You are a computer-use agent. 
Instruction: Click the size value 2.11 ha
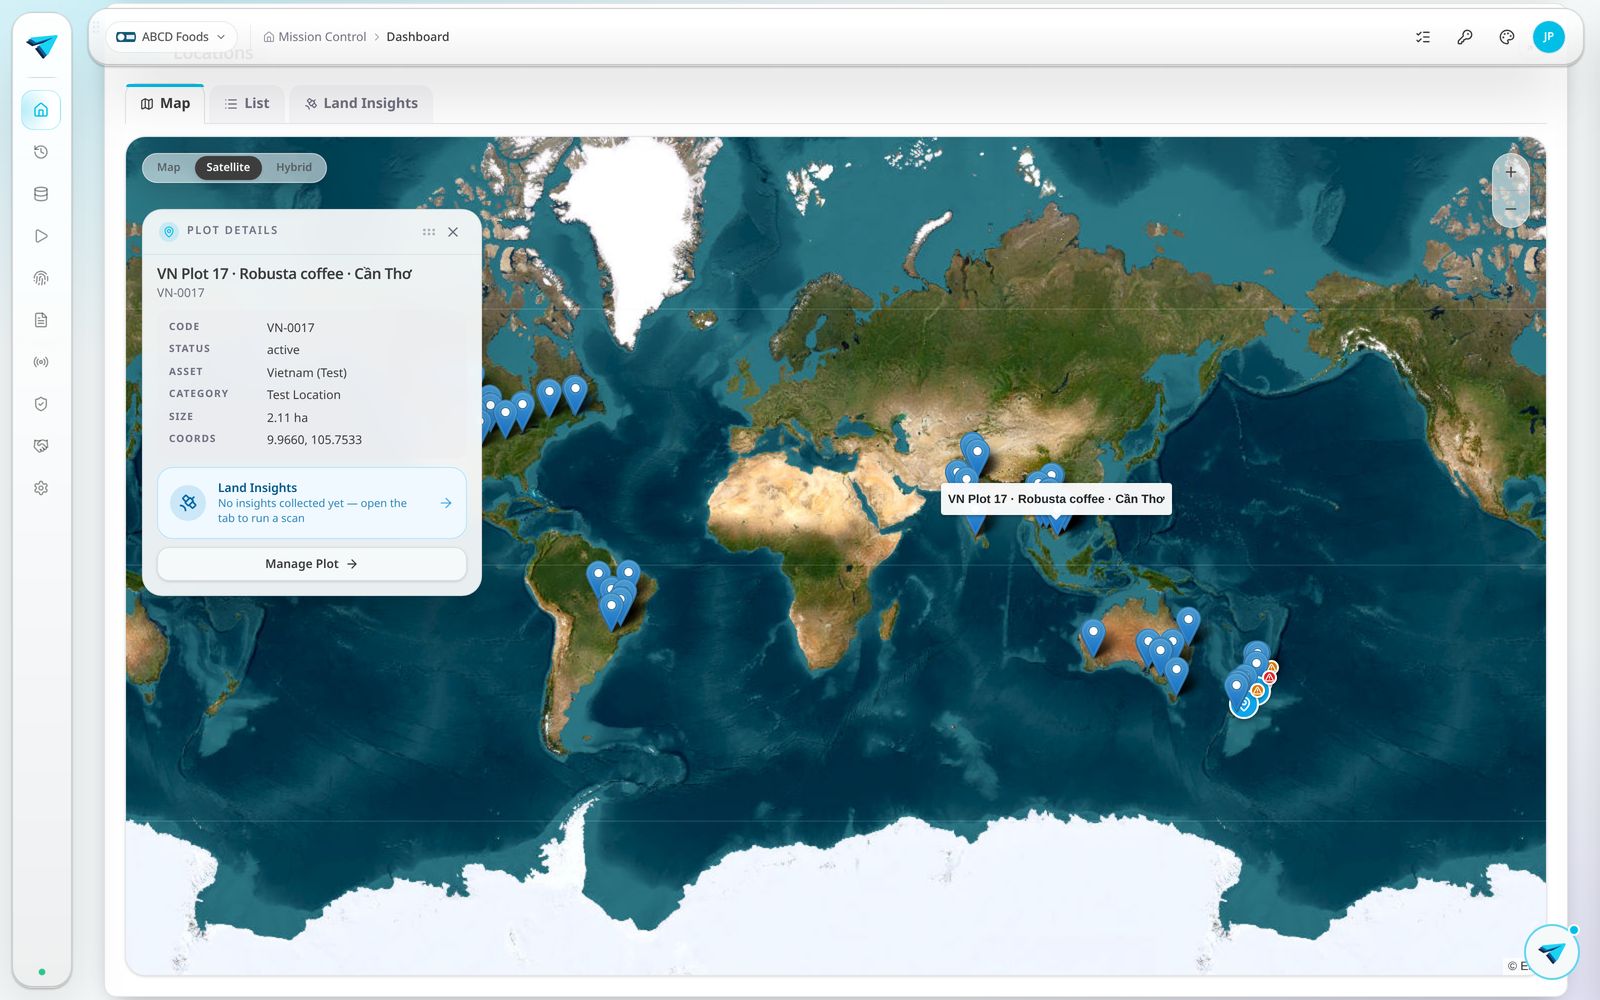coord(287,418)
